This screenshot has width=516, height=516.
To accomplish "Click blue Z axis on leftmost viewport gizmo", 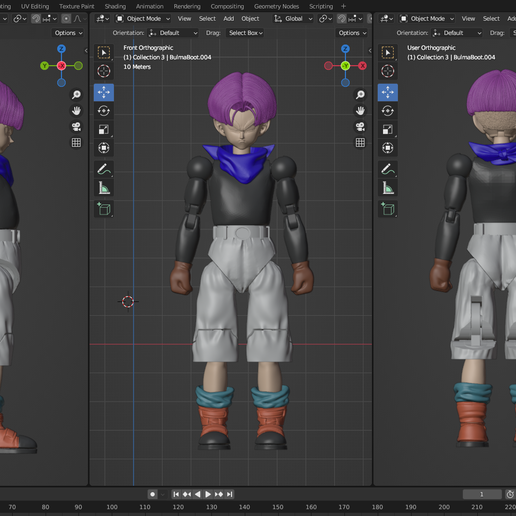I will pyautogui.click(x=61, y=49).
